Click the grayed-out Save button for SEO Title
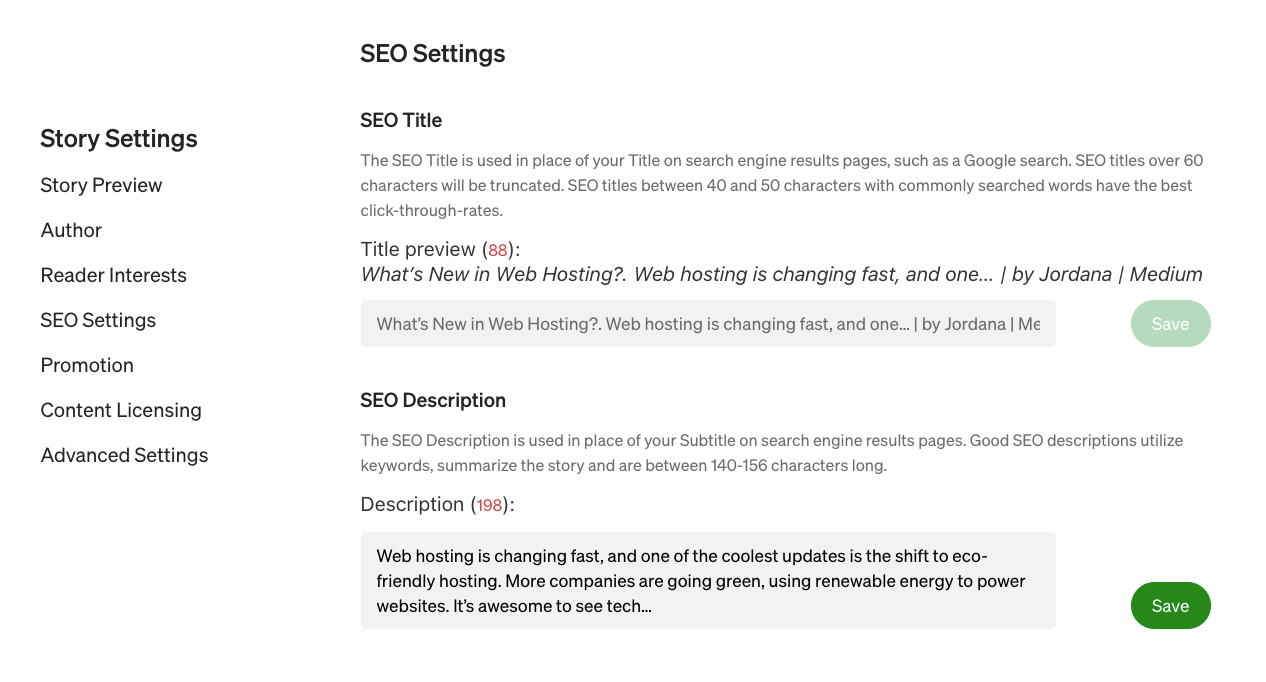 tap(1170, 323)
